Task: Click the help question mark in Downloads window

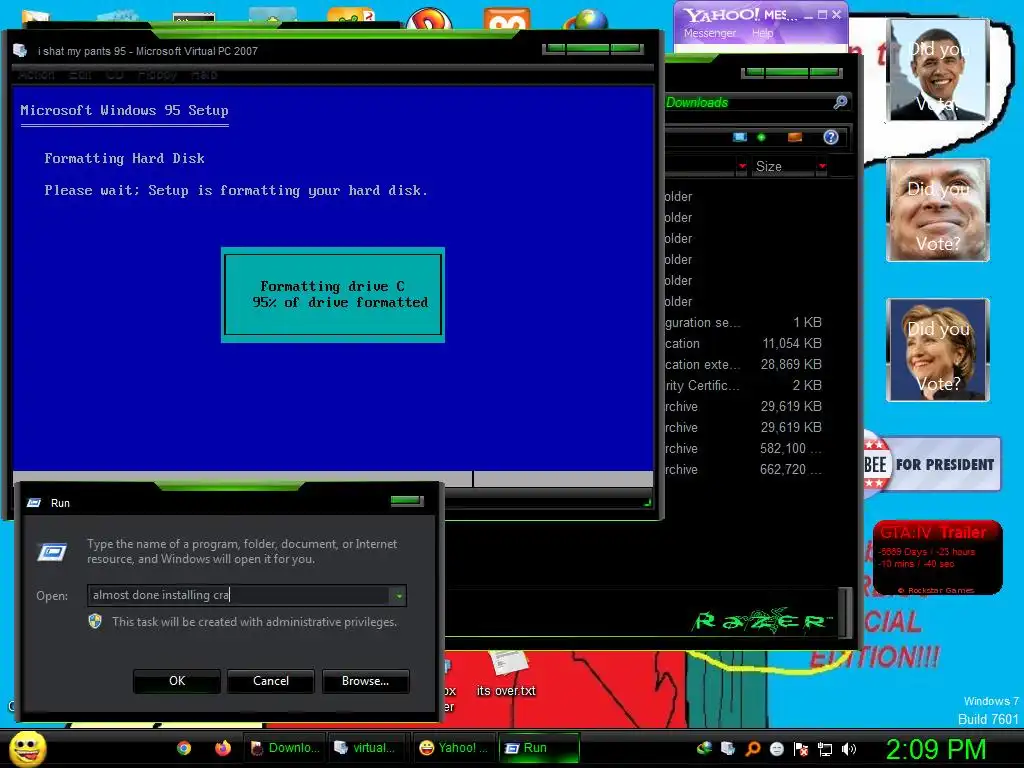Action: click(x=831, y=137)
